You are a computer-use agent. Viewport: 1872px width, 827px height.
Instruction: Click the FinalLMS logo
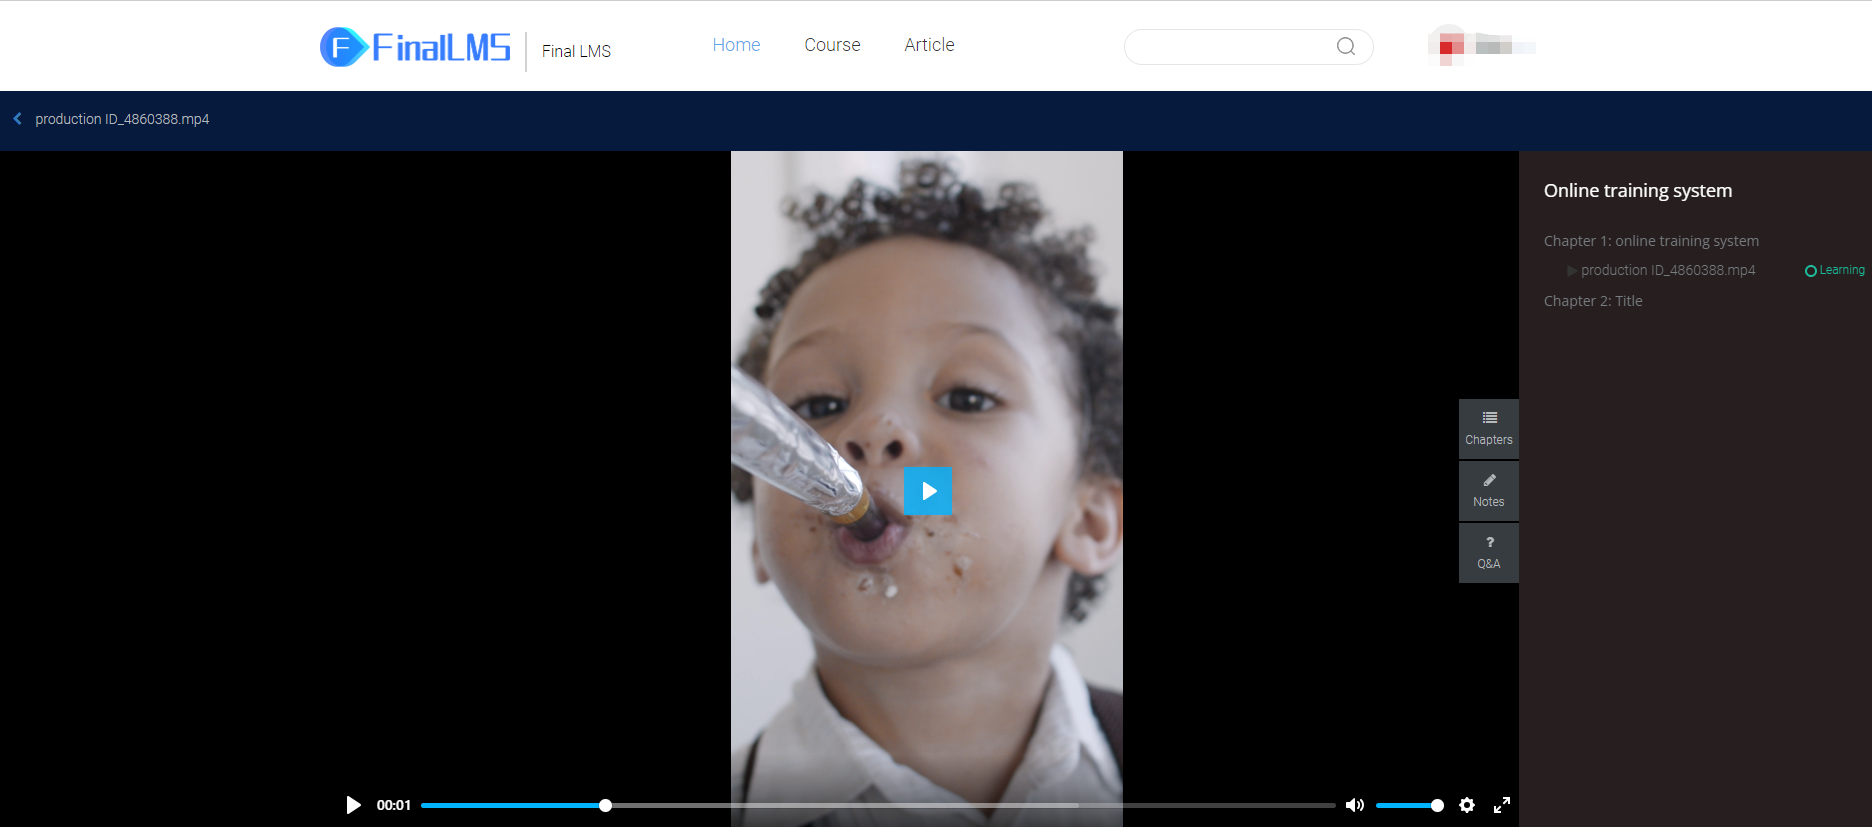click(415, 47)
